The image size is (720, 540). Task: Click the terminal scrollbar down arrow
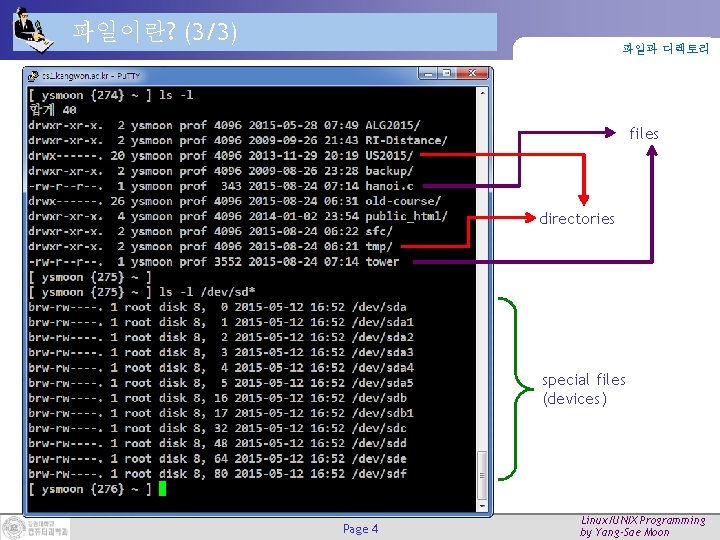pos(482,506)
